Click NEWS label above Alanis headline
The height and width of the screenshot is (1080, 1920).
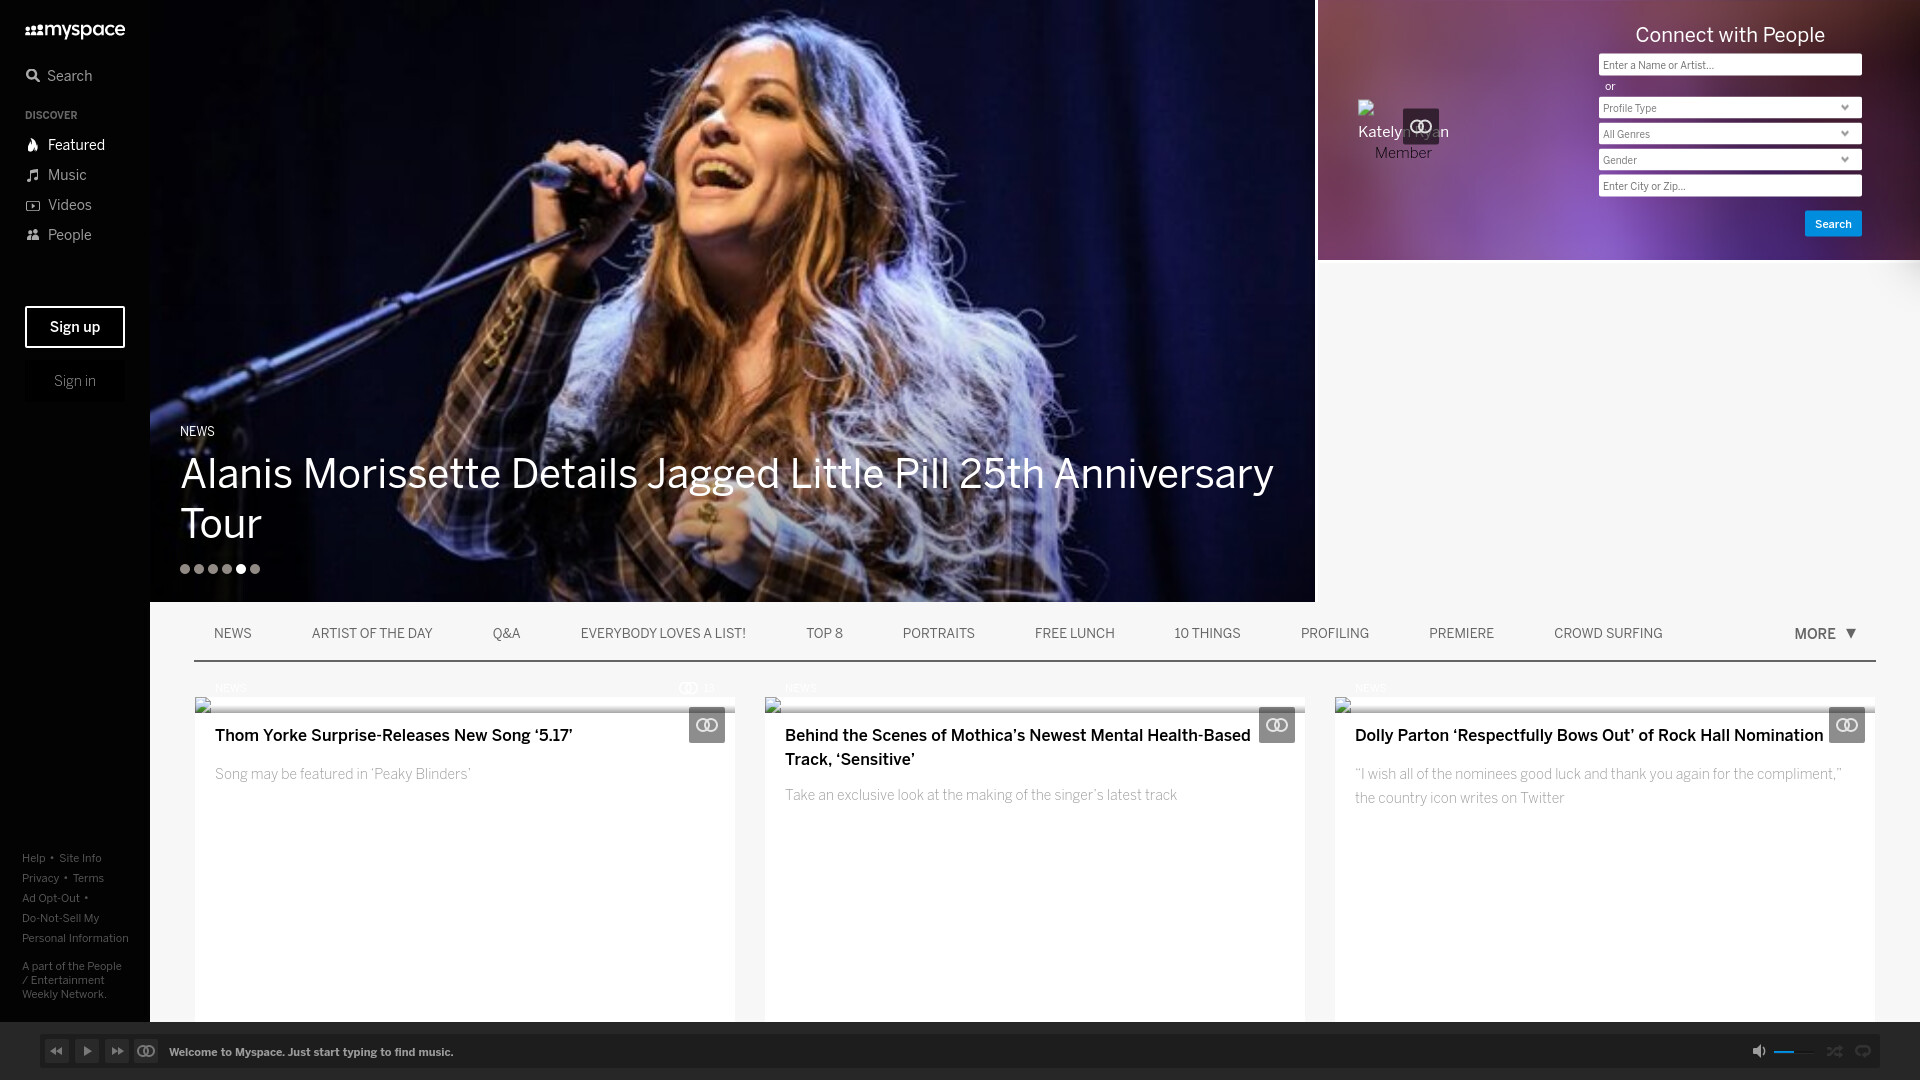197,432
